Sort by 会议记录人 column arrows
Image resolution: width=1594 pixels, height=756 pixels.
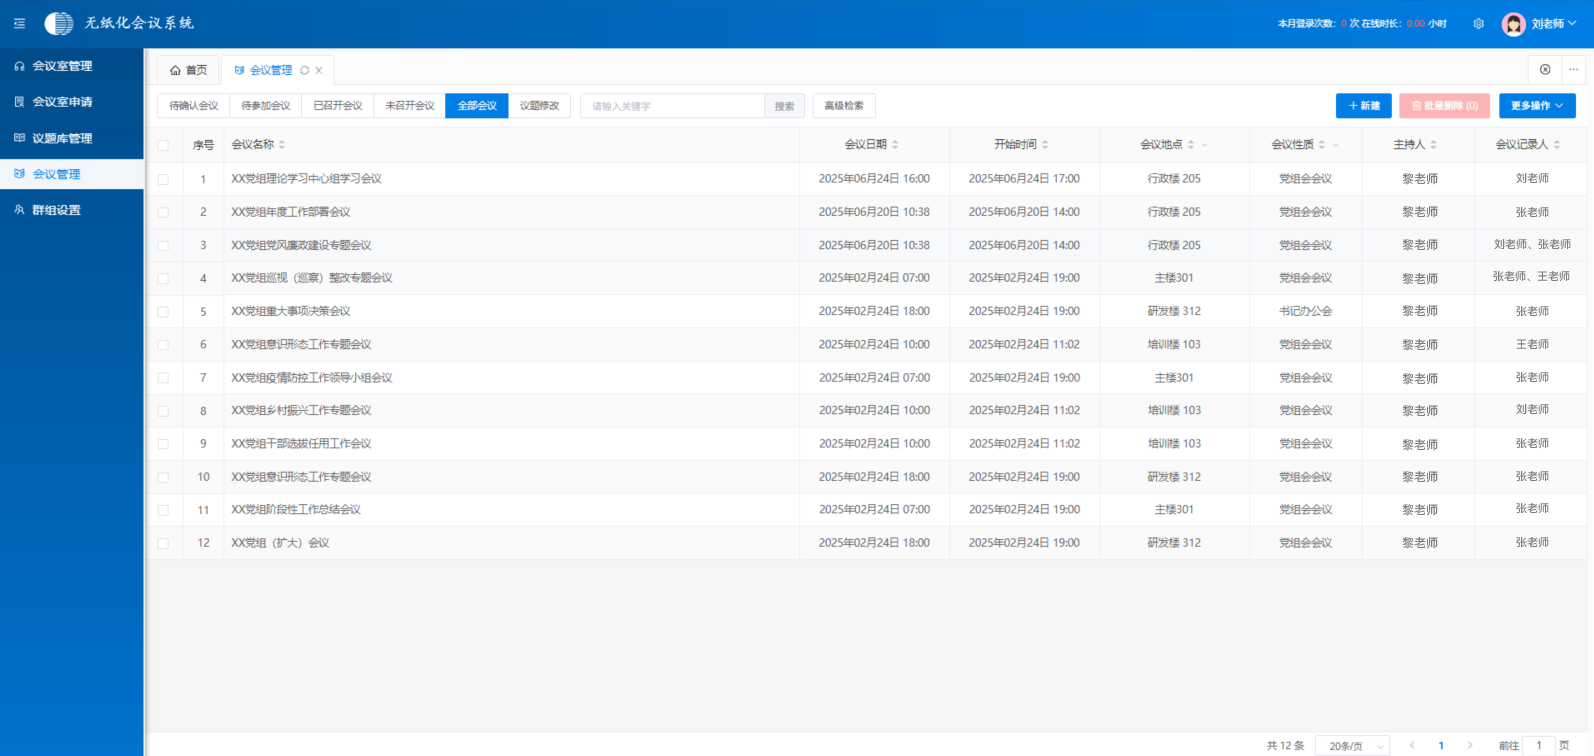pyautogui.click(x=1556, y=145)
